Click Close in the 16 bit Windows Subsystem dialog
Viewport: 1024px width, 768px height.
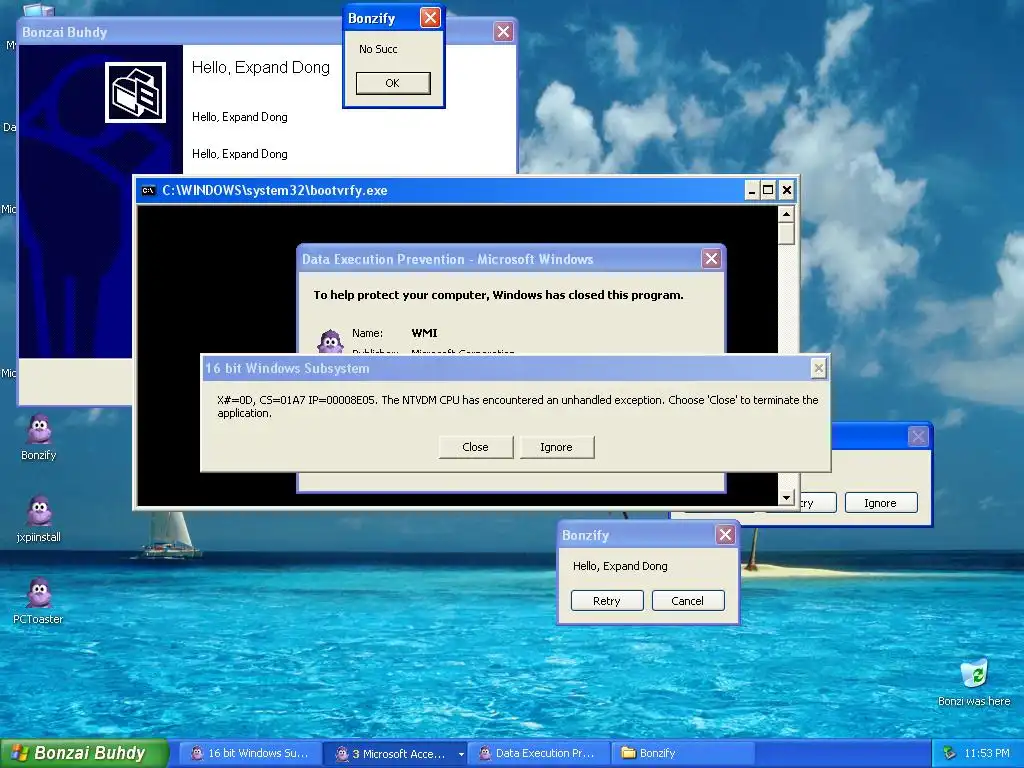click(475, 447)
